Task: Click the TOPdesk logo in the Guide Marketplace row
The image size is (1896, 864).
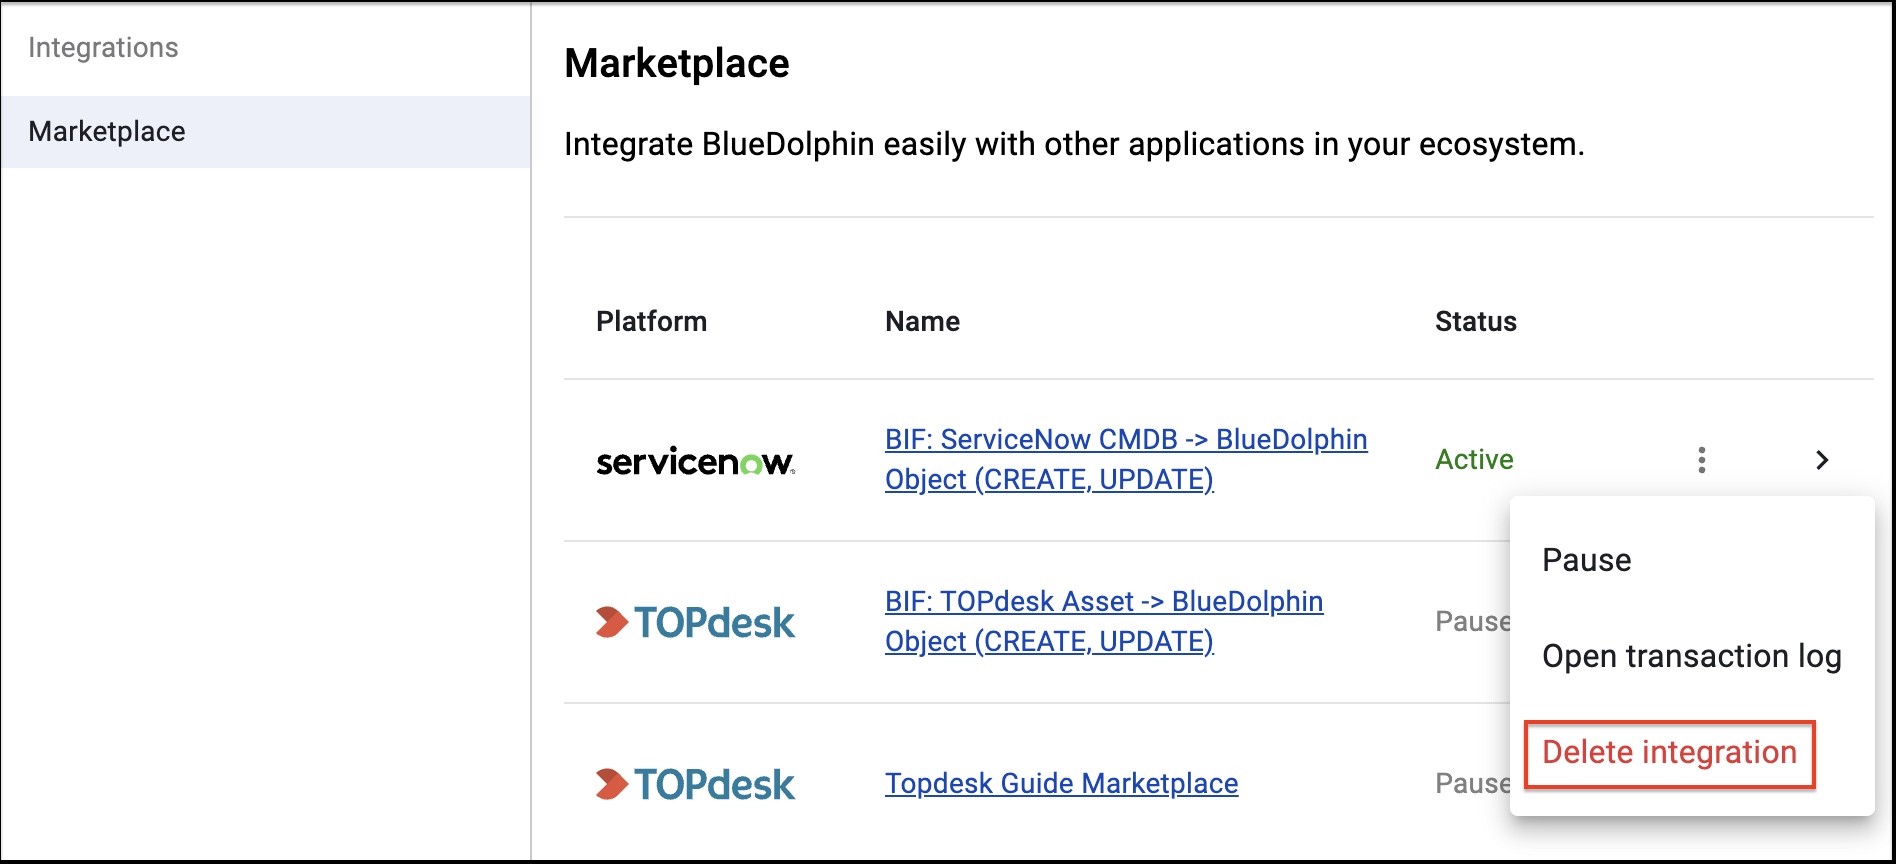Action: [x=695, y=784]
